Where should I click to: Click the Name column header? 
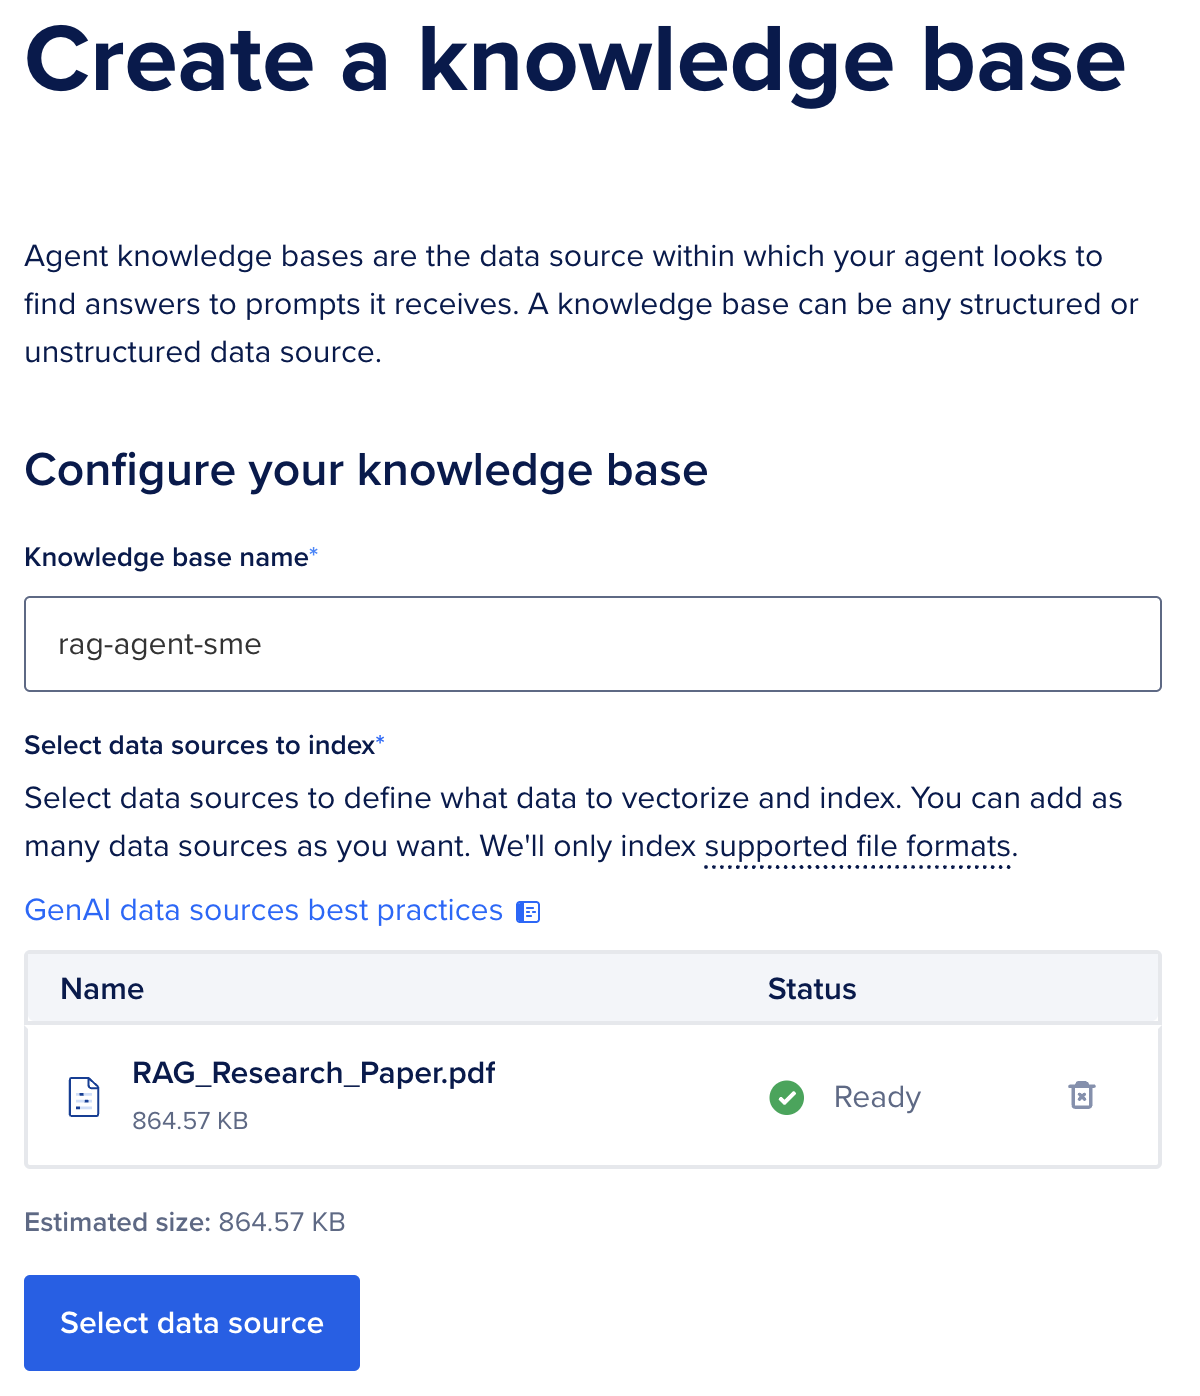102,989
